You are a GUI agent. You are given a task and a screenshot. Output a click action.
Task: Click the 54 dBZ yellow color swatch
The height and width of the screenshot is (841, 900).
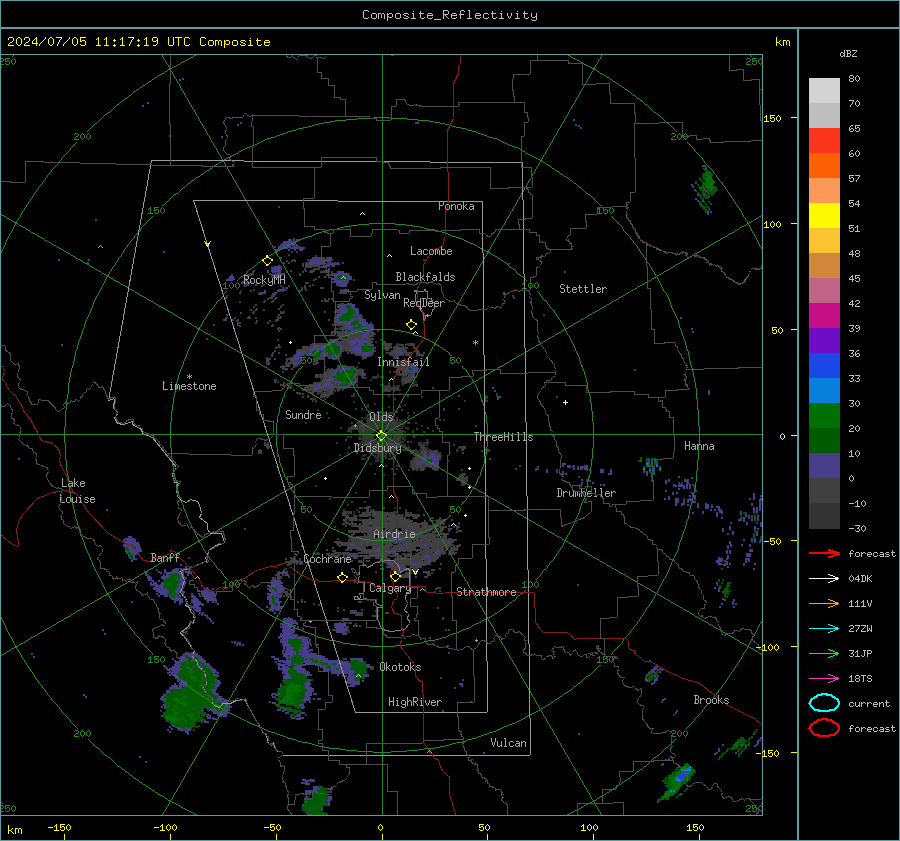tap(824, 215)
